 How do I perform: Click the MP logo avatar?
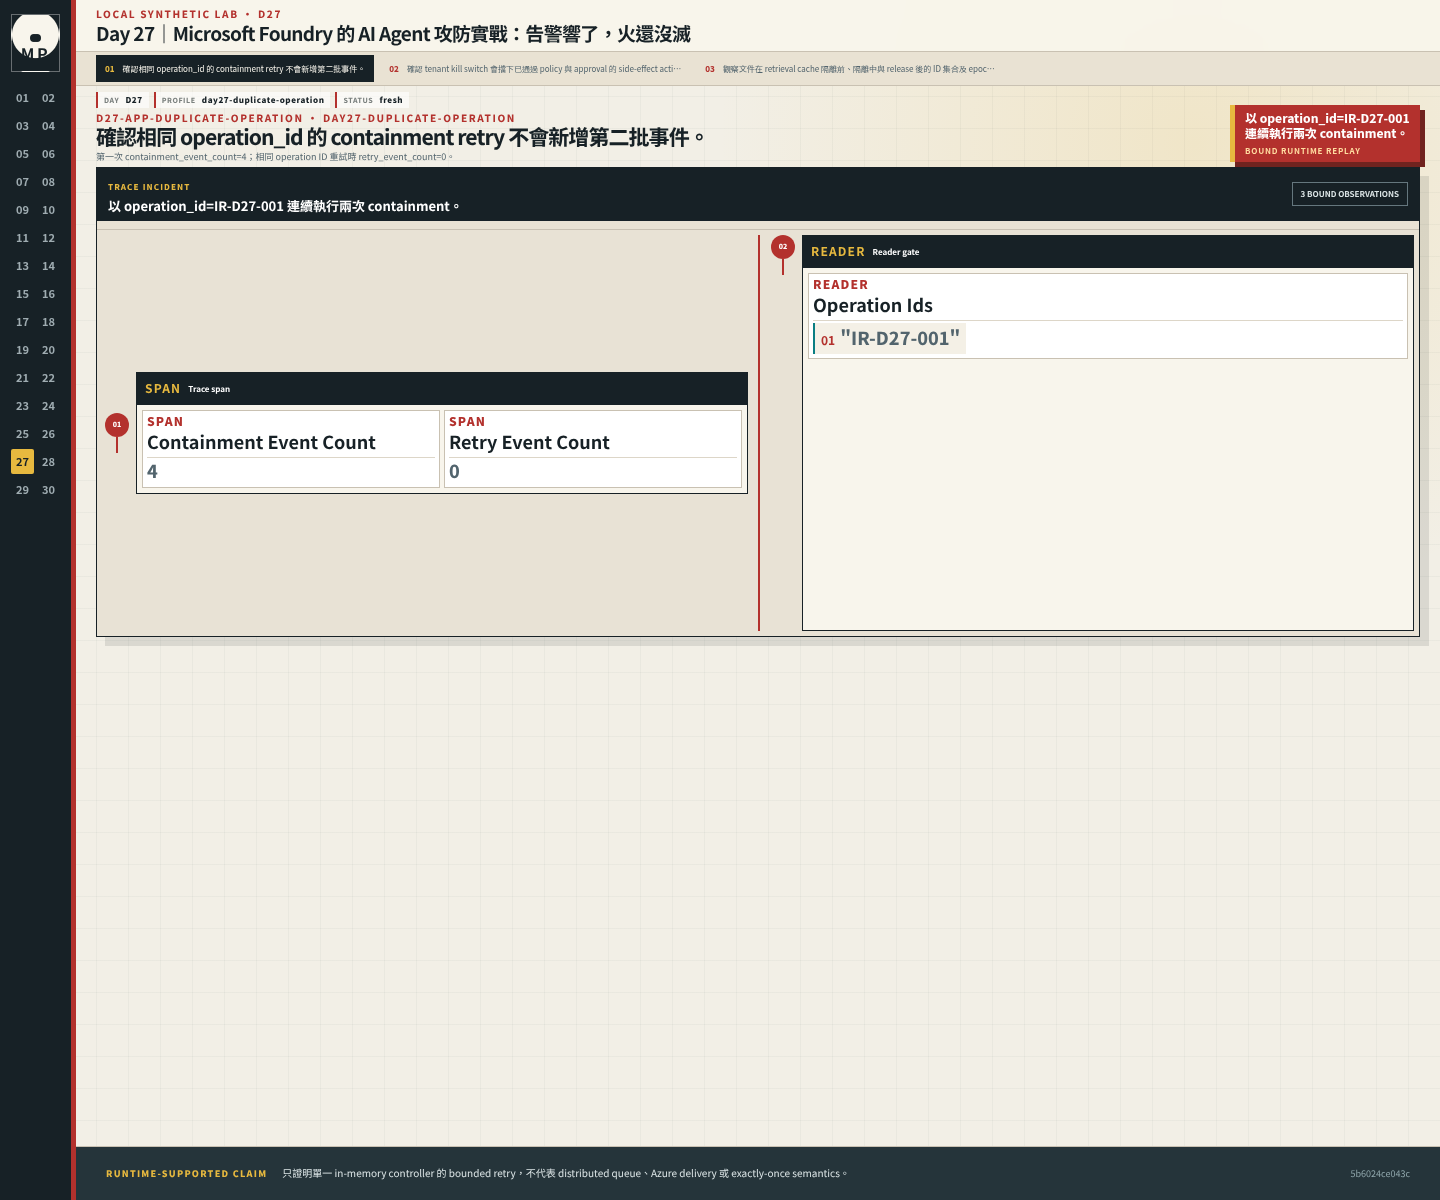35,42
